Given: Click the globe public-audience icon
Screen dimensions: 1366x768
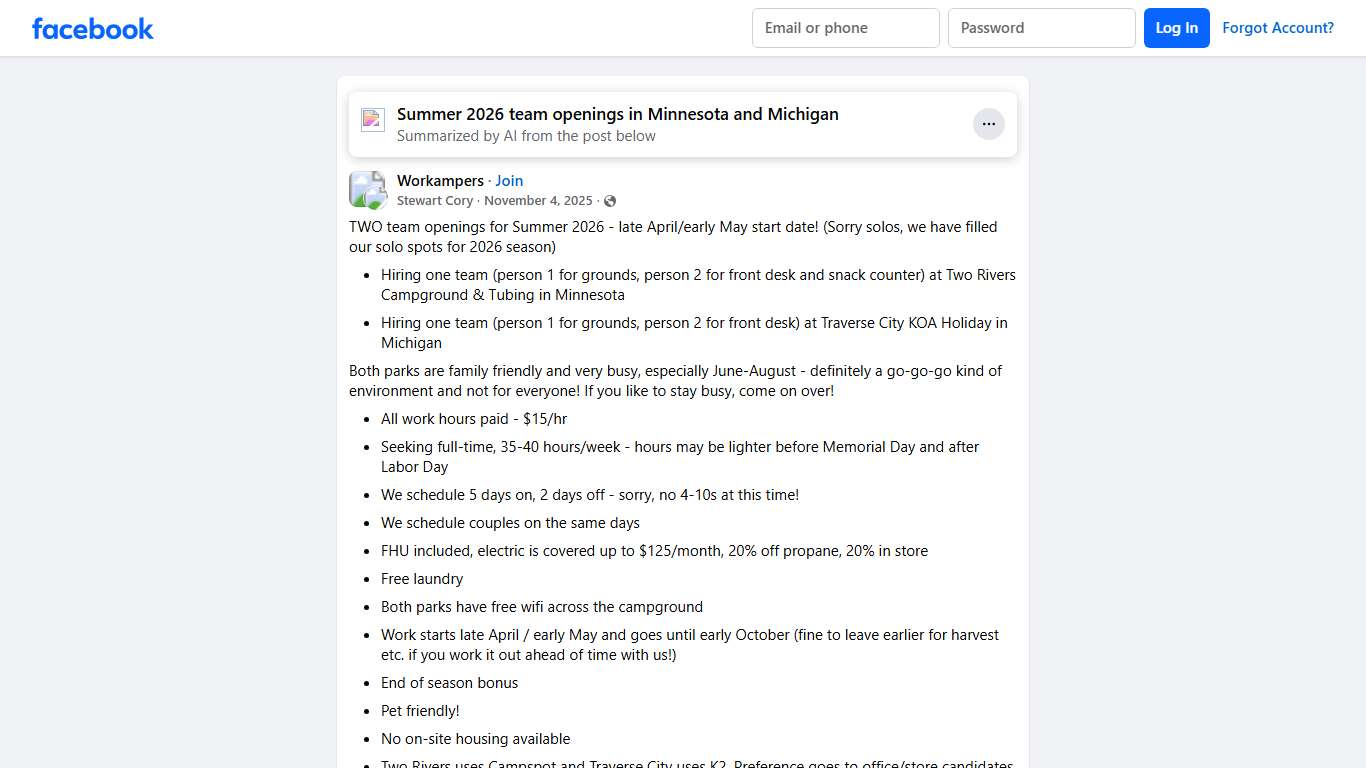Looking at the screenshot, I should (x=610, y=201).
